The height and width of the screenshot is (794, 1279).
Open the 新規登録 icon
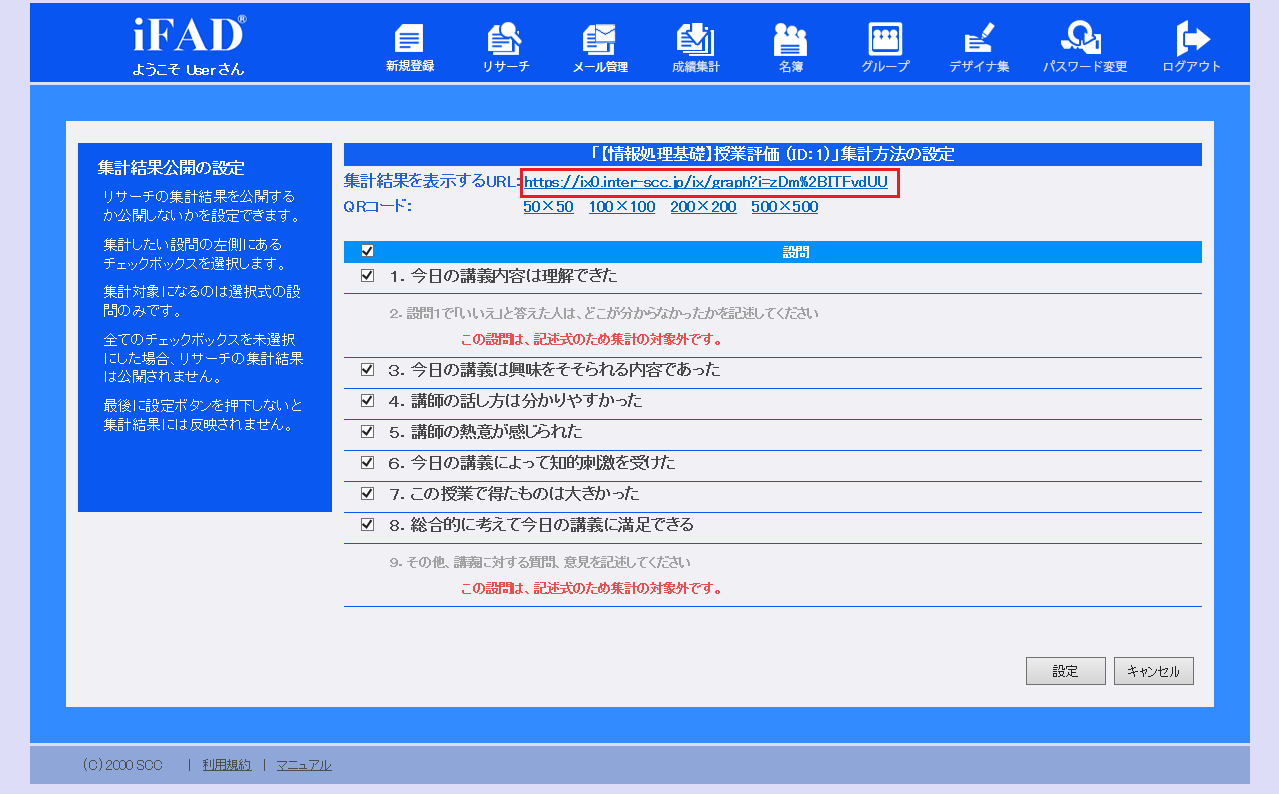coord(410,48)
